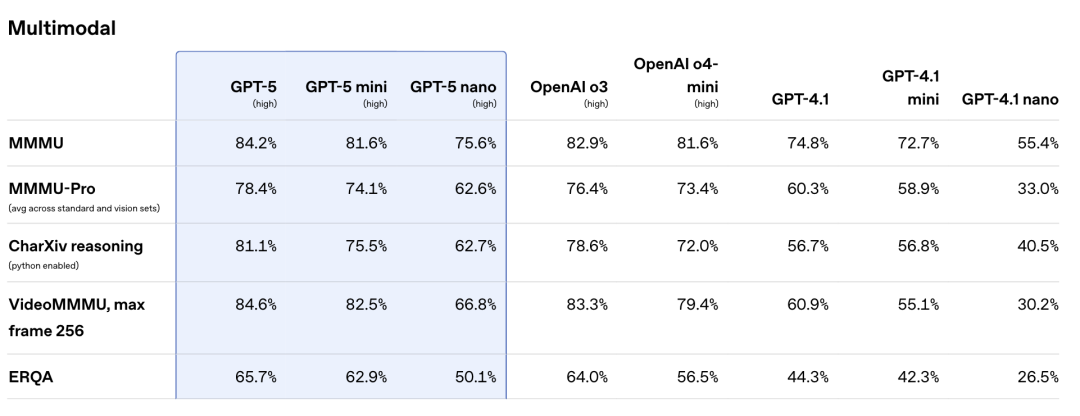This screenshot has width=1080, height=416.
Task: Click the MMMU-Pro row label
Action: (x=50, y=188)
